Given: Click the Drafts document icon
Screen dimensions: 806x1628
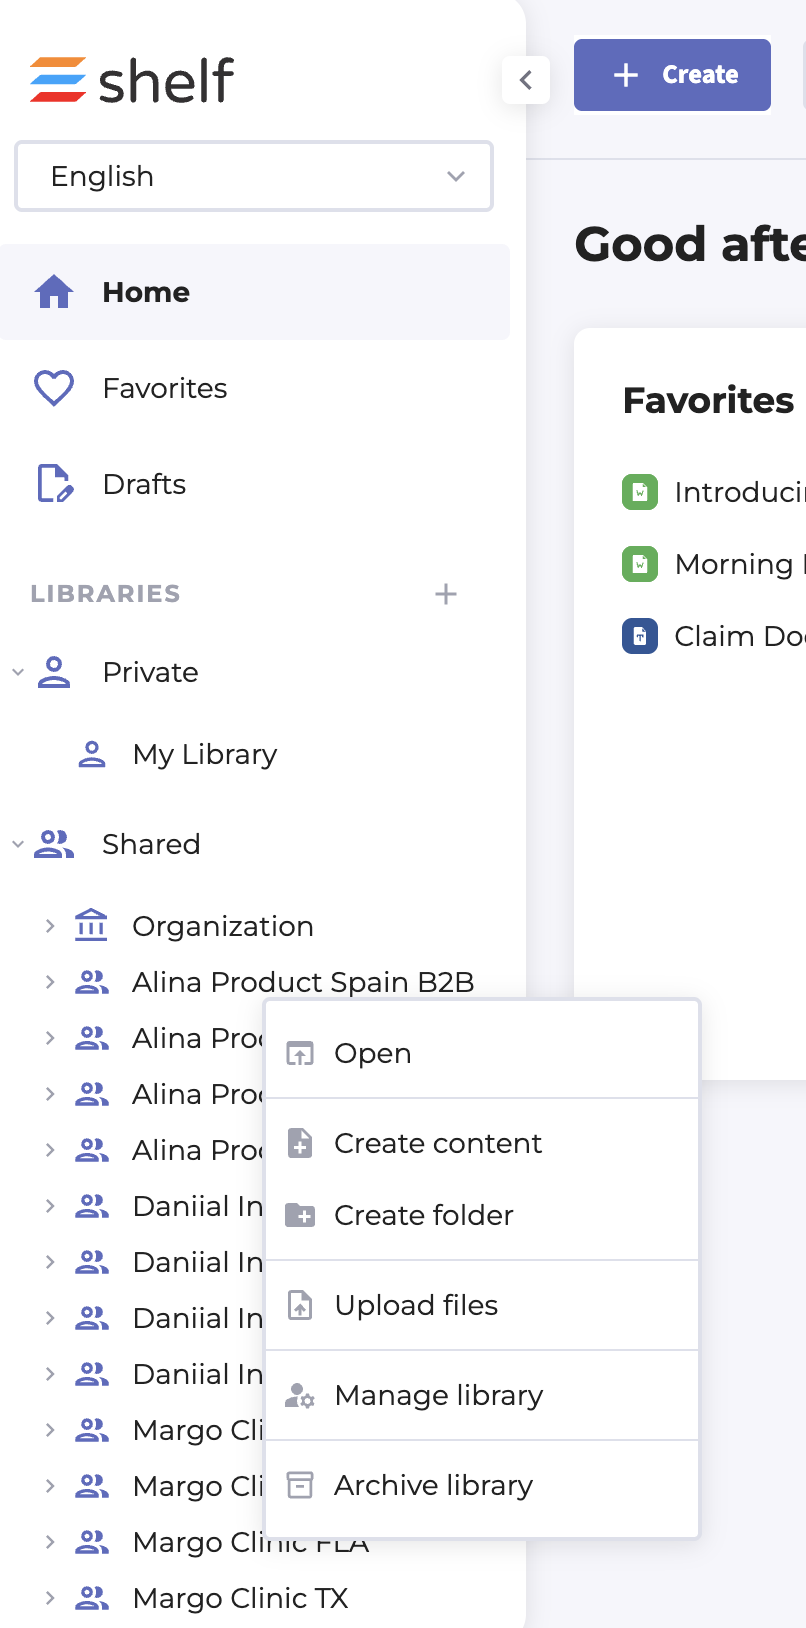Looking at the screenshot, I should tap(54, 484).
